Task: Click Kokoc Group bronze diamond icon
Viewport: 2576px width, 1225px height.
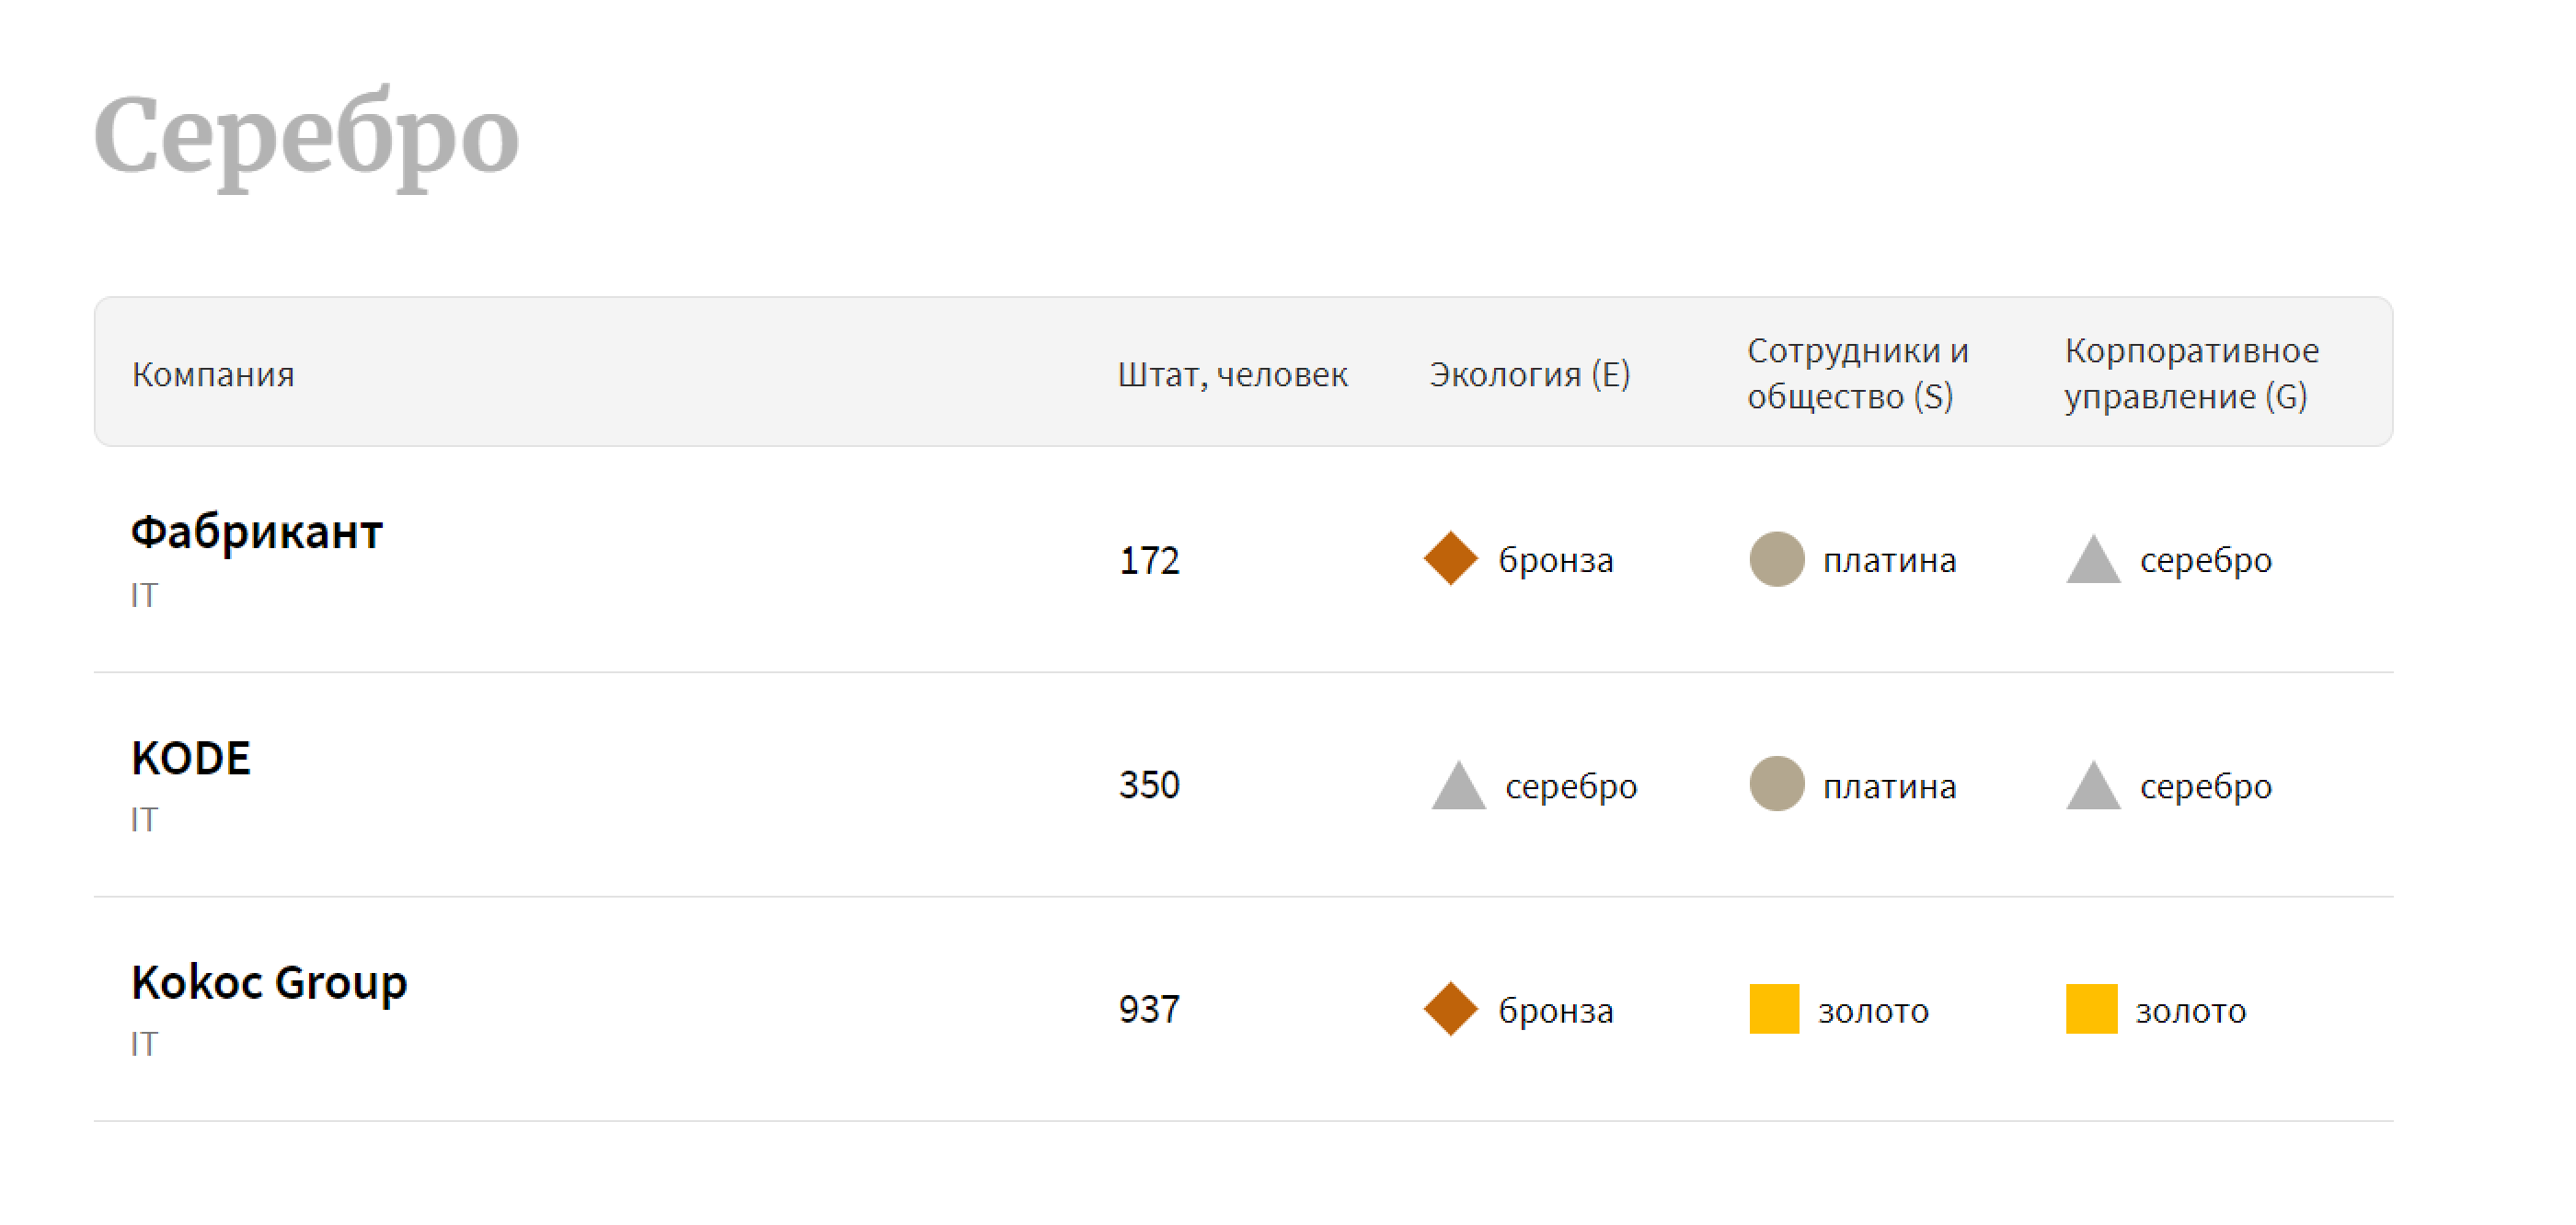Action: (1450, 1009)
